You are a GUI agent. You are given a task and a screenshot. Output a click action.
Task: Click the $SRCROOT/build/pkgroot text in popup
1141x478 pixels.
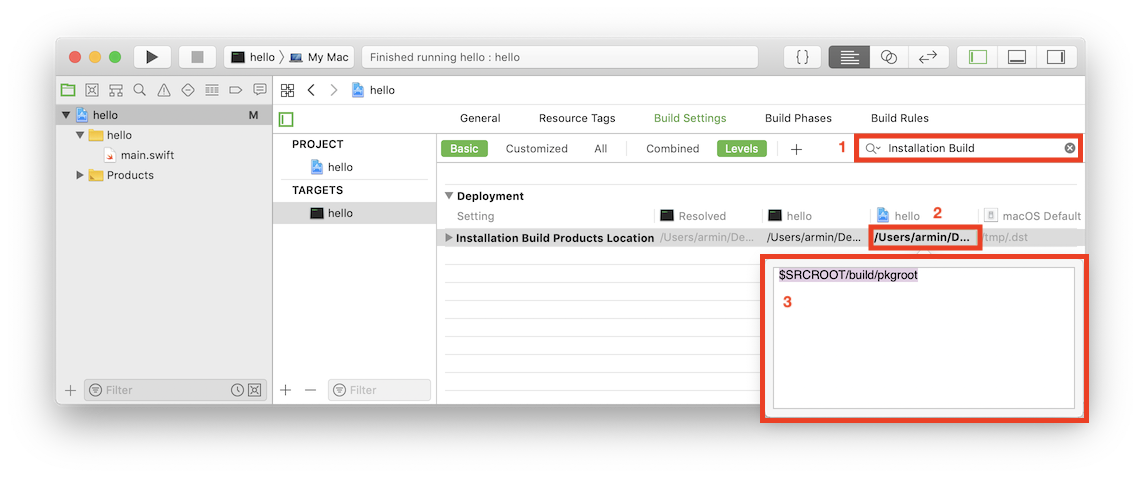click(x=848, y=276)
